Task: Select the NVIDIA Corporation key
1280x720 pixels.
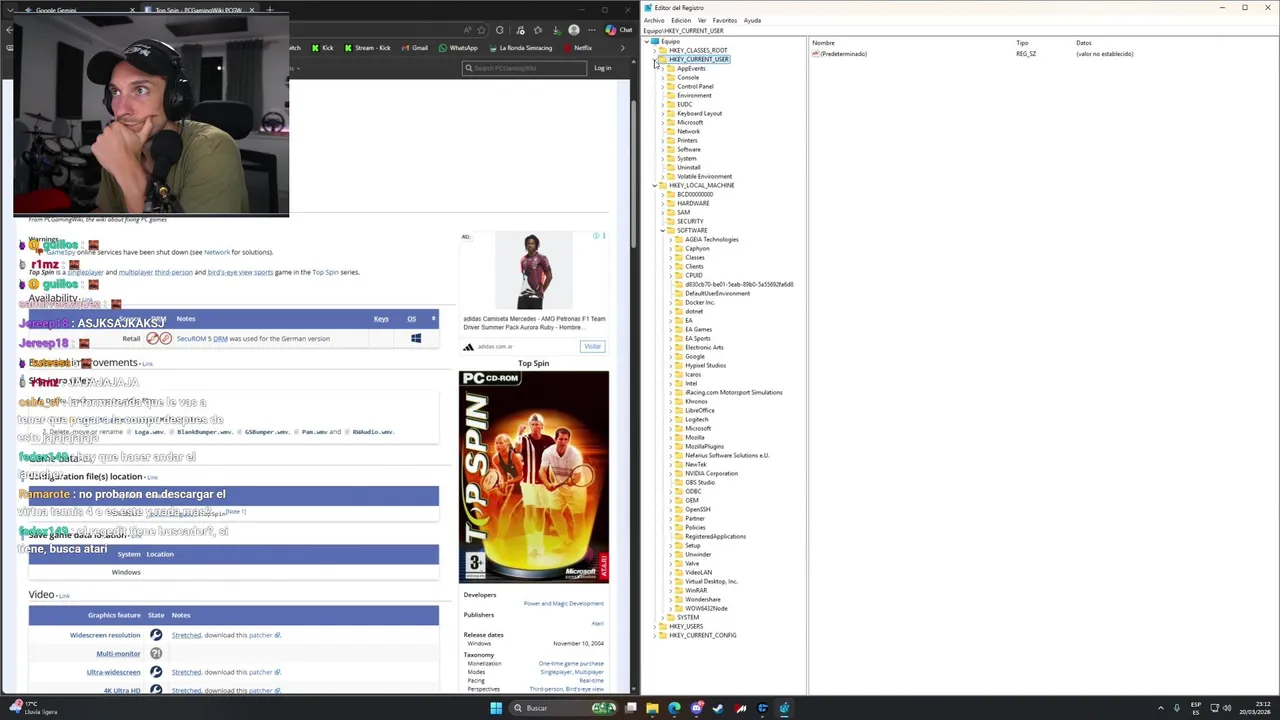Action: click(x=711, y=473)
